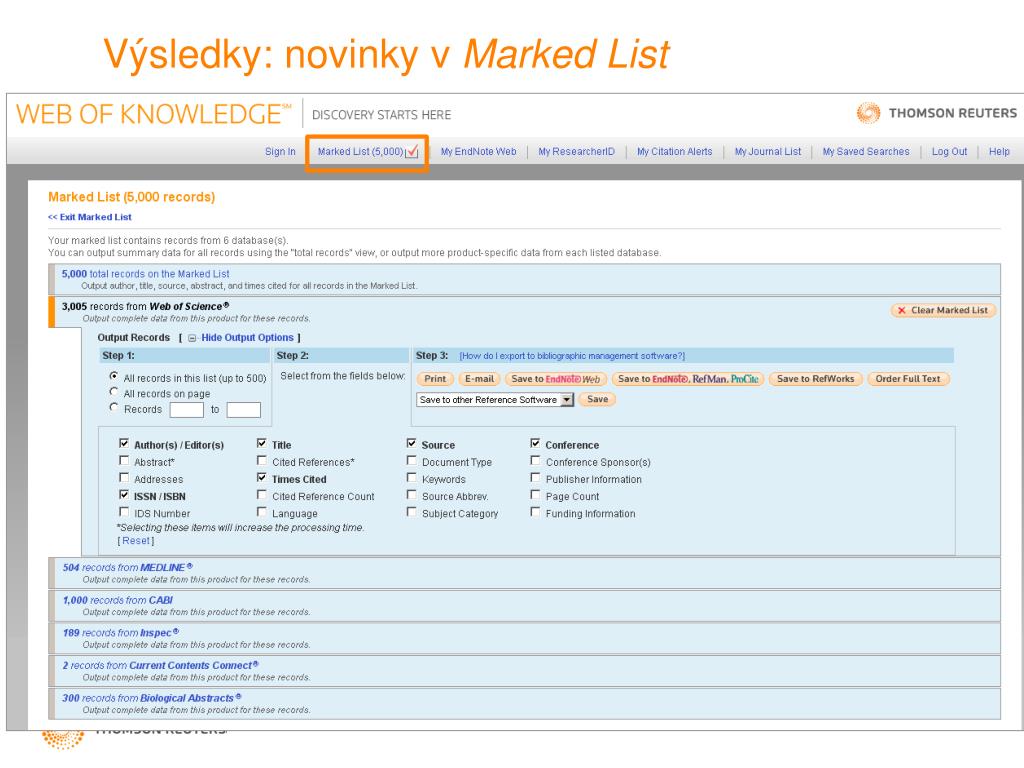Screen dimensions: 1024x768
Task: Click Save to EndNote Web button
Action: (x=556, y=379)
